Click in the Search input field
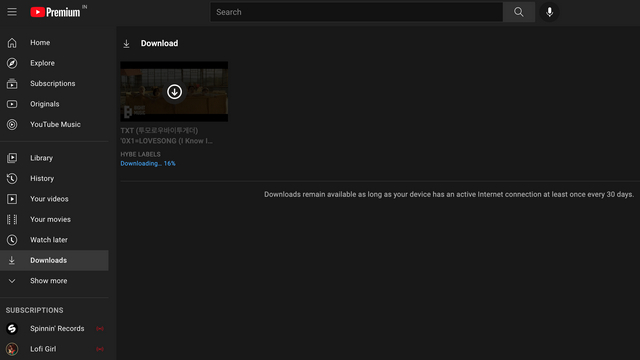The width and height of the screenshot is (640, 360). (356, 12)
